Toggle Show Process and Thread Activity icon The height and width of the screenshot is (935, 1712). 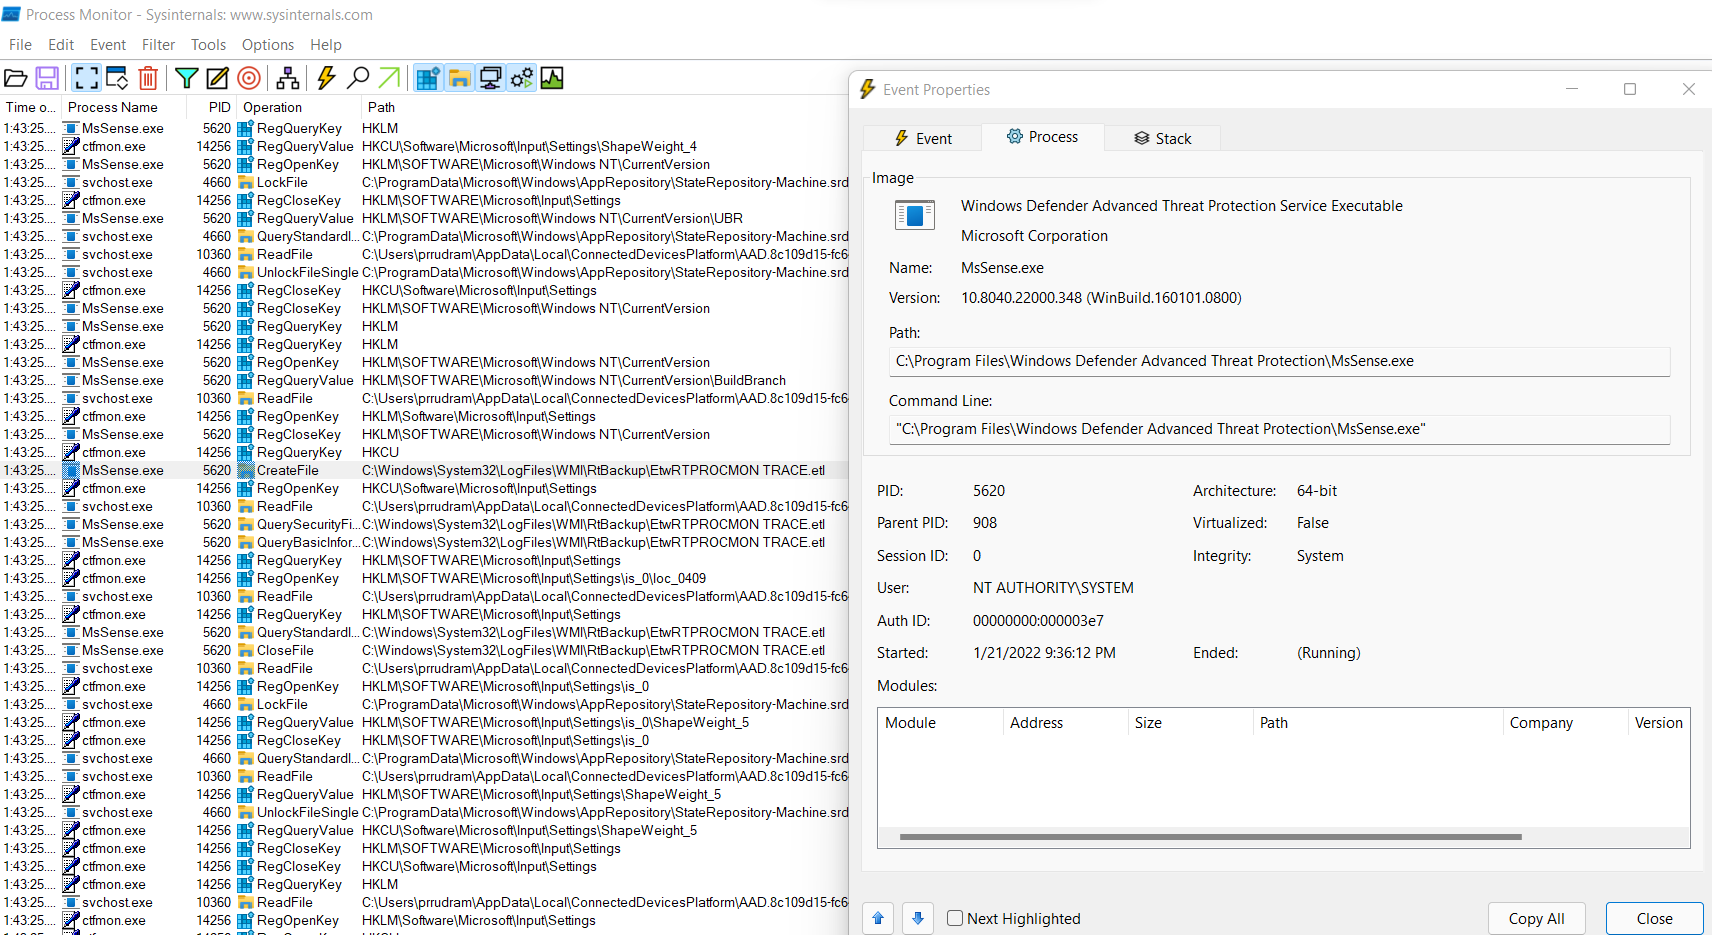(521, 78)
